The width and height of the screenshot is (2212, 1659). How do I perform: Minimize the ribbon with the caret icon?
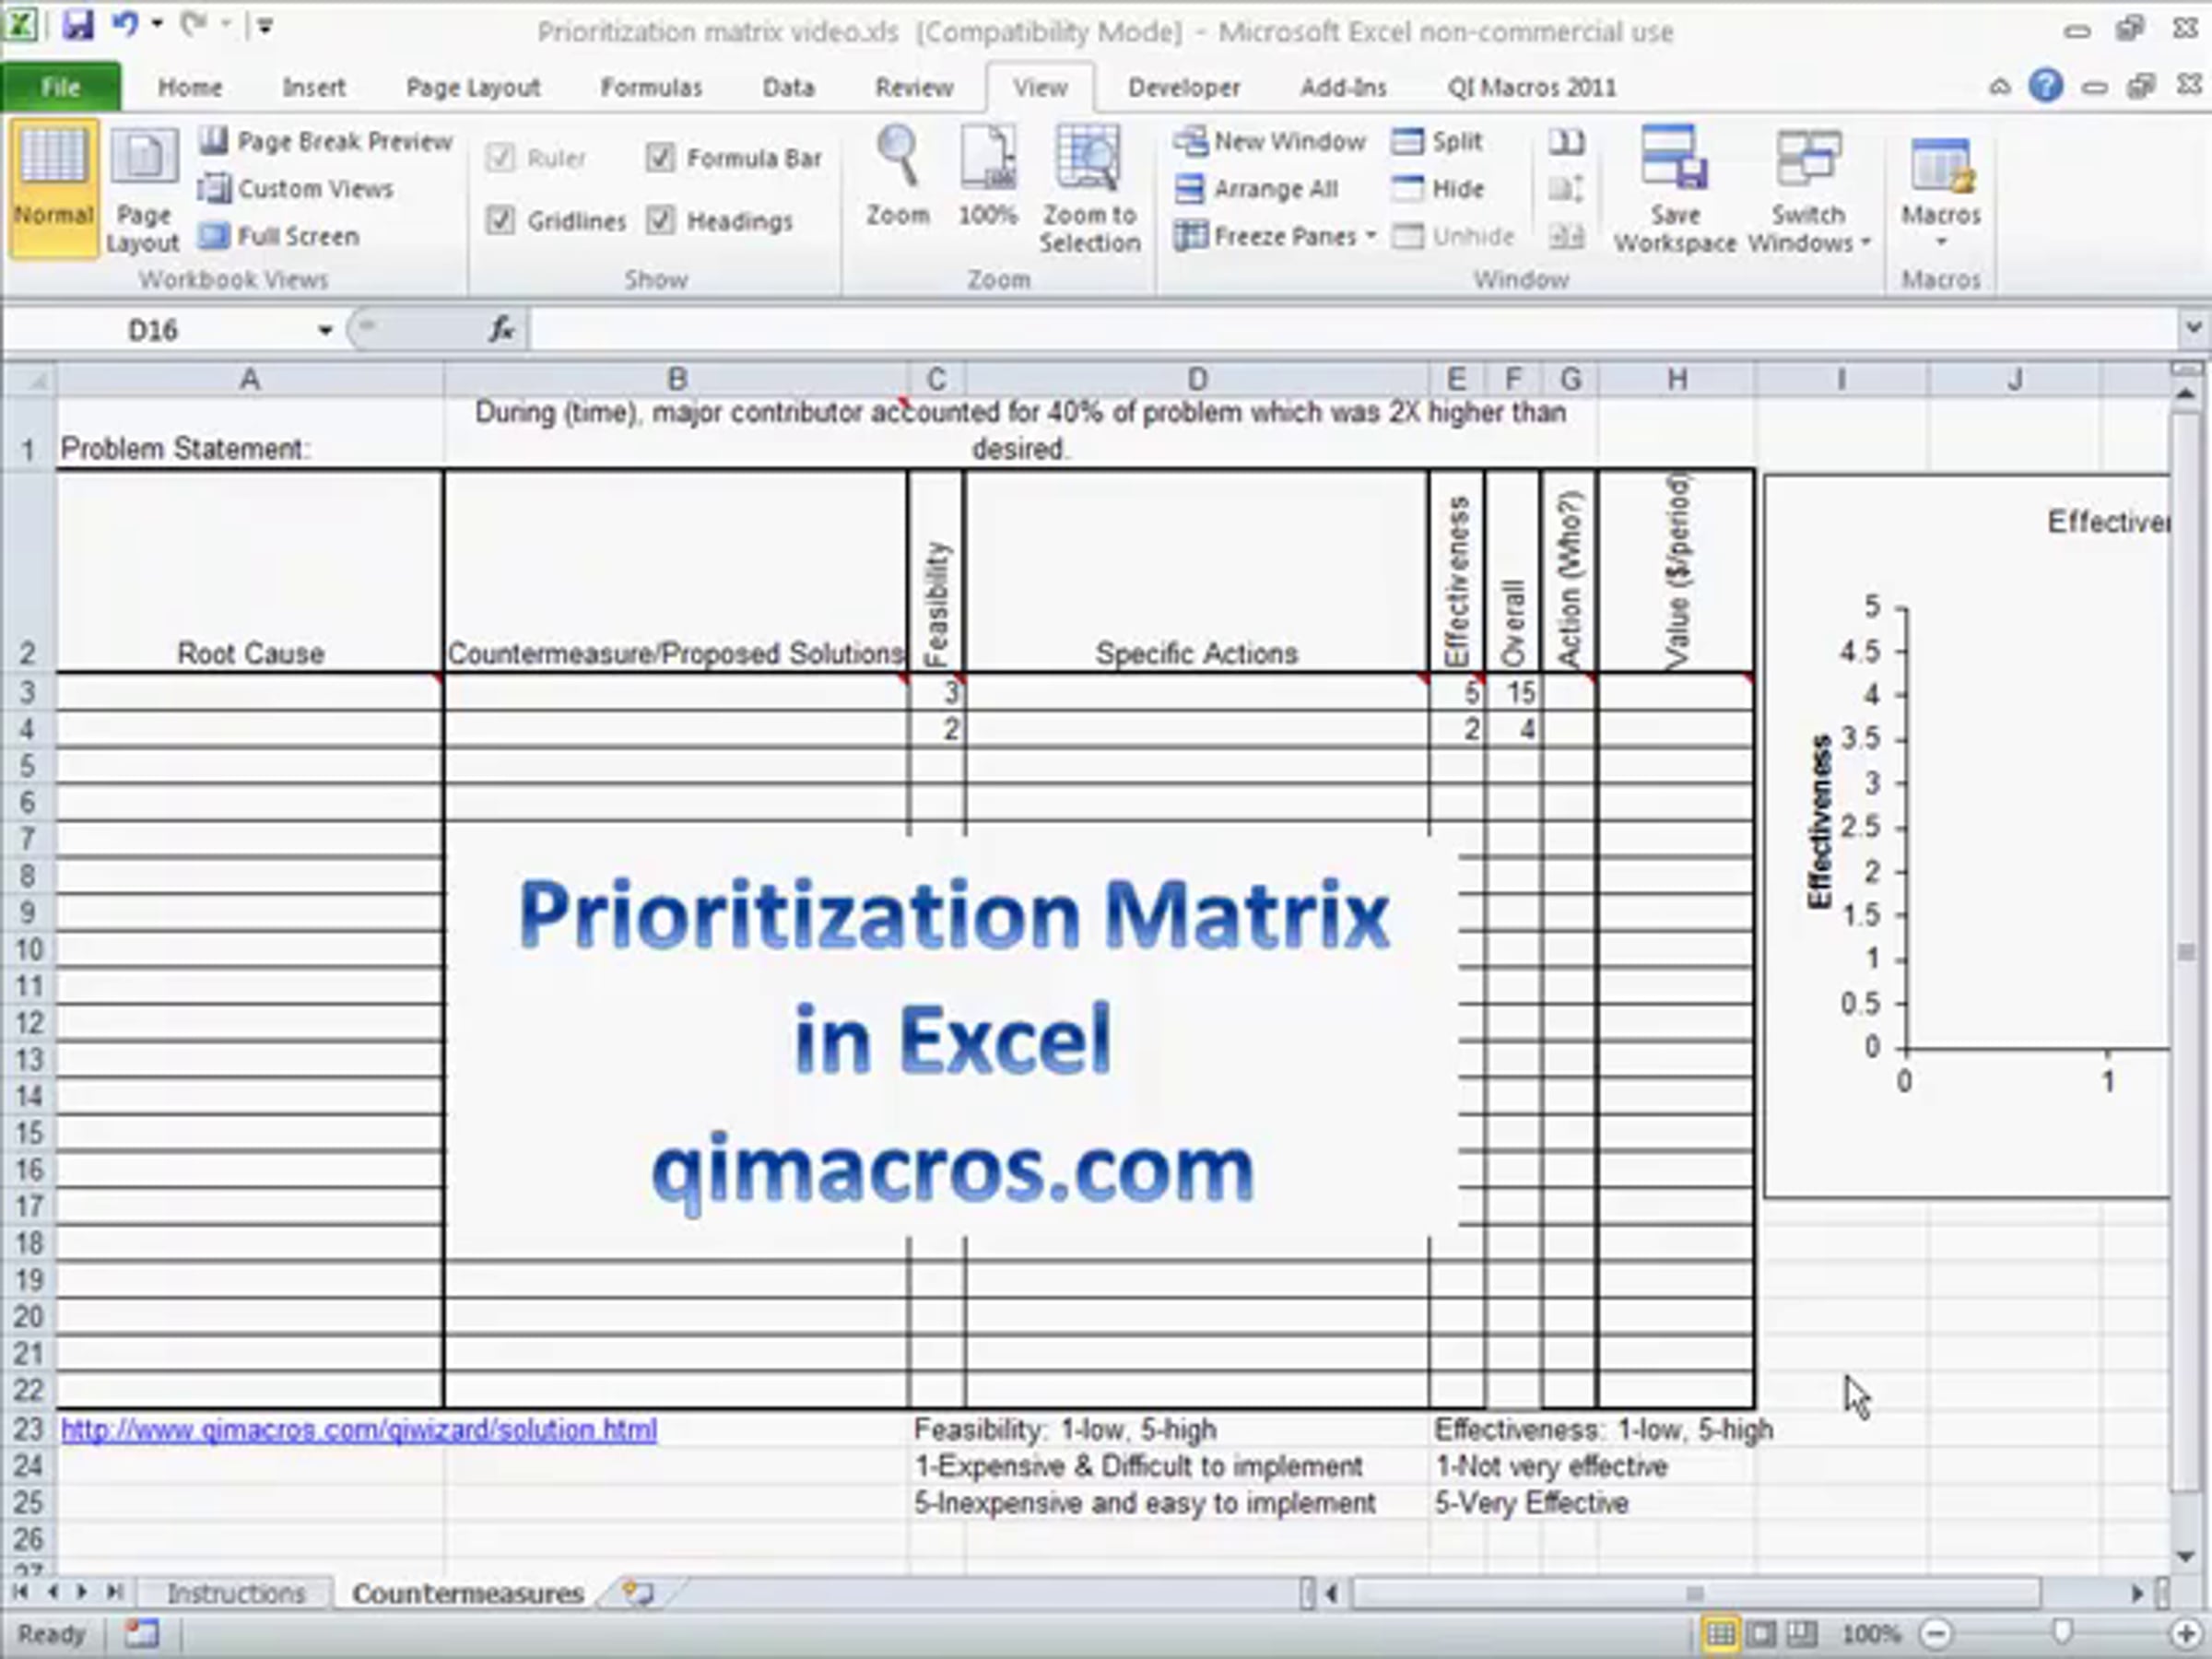pyautogui.click(x=1999, y=87)
